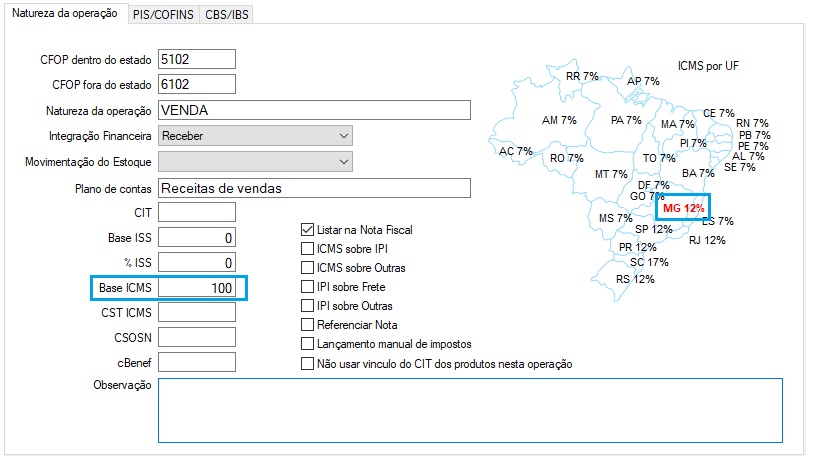814x459 pixels.
Task: Toggle Não usar vínculo do CIT checkbox
Action: coord(308,364)
